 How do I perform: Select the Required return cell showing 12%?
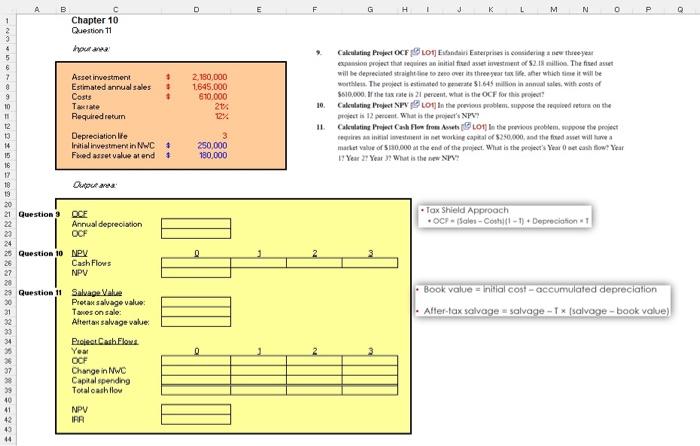point(221,116)
